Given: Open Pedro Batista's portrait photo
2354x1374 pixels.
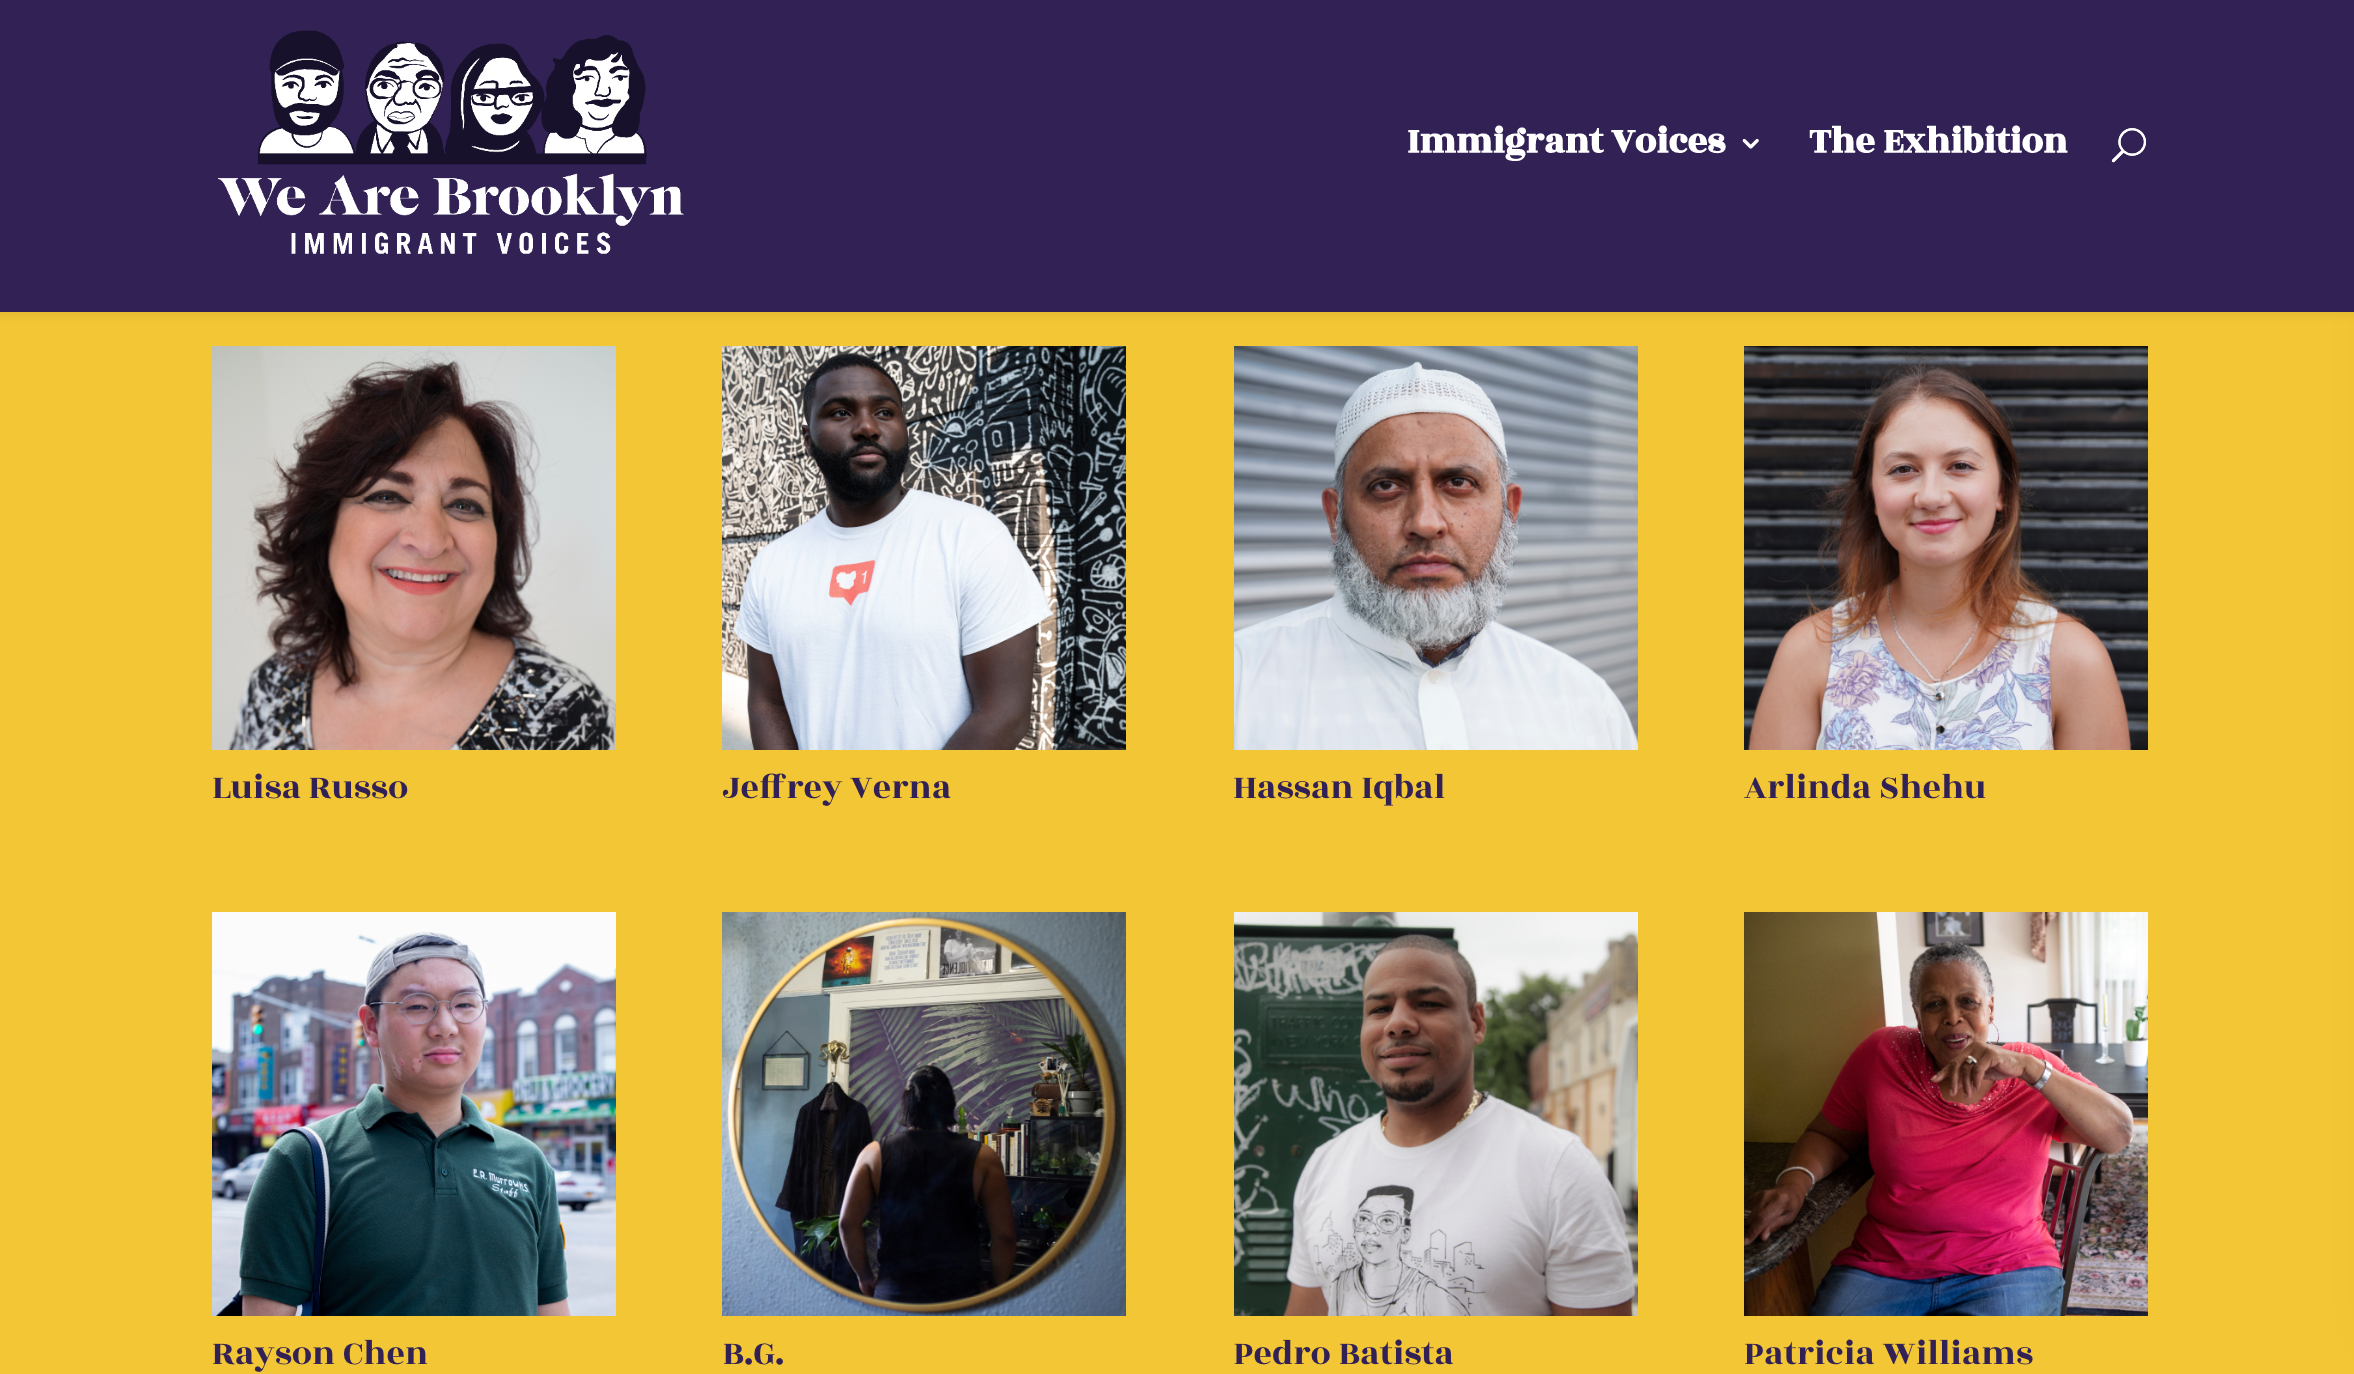Looking at the screenshot, I should (x=1436, y=1114).
